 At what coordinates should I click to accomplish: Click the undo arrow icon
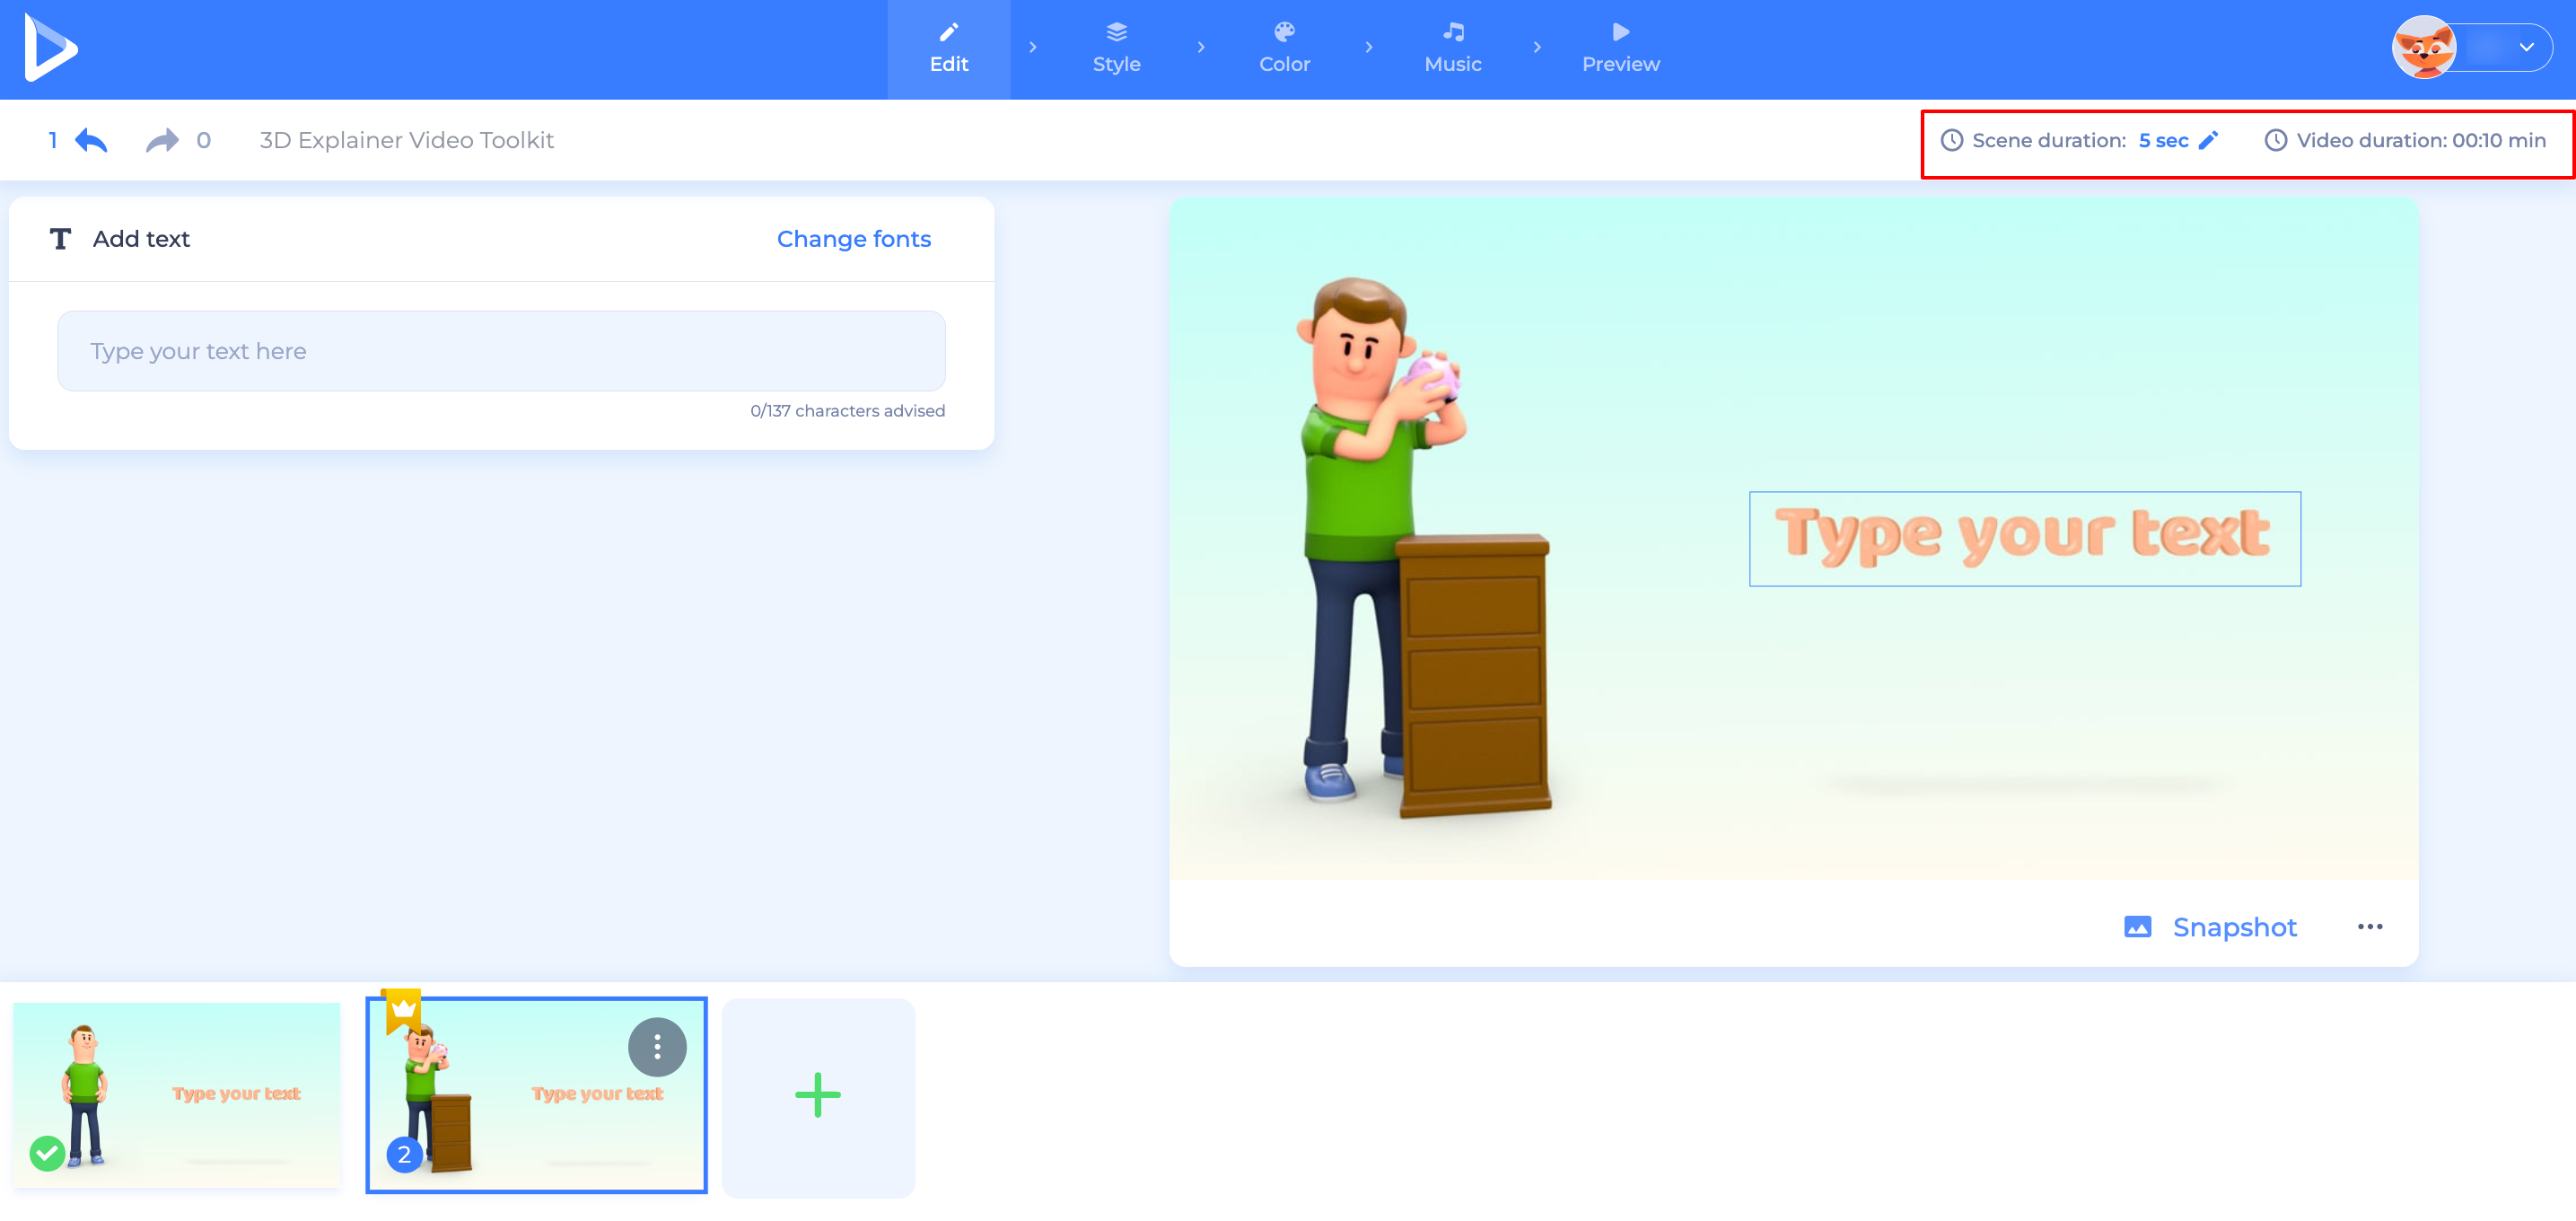[x=91, y=141]
